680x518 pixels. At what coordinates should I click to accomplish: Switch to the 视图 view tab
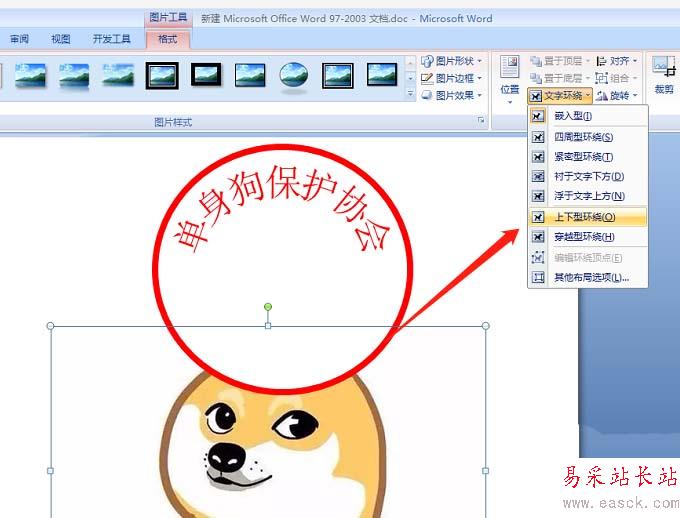click(x=61, y=39)
